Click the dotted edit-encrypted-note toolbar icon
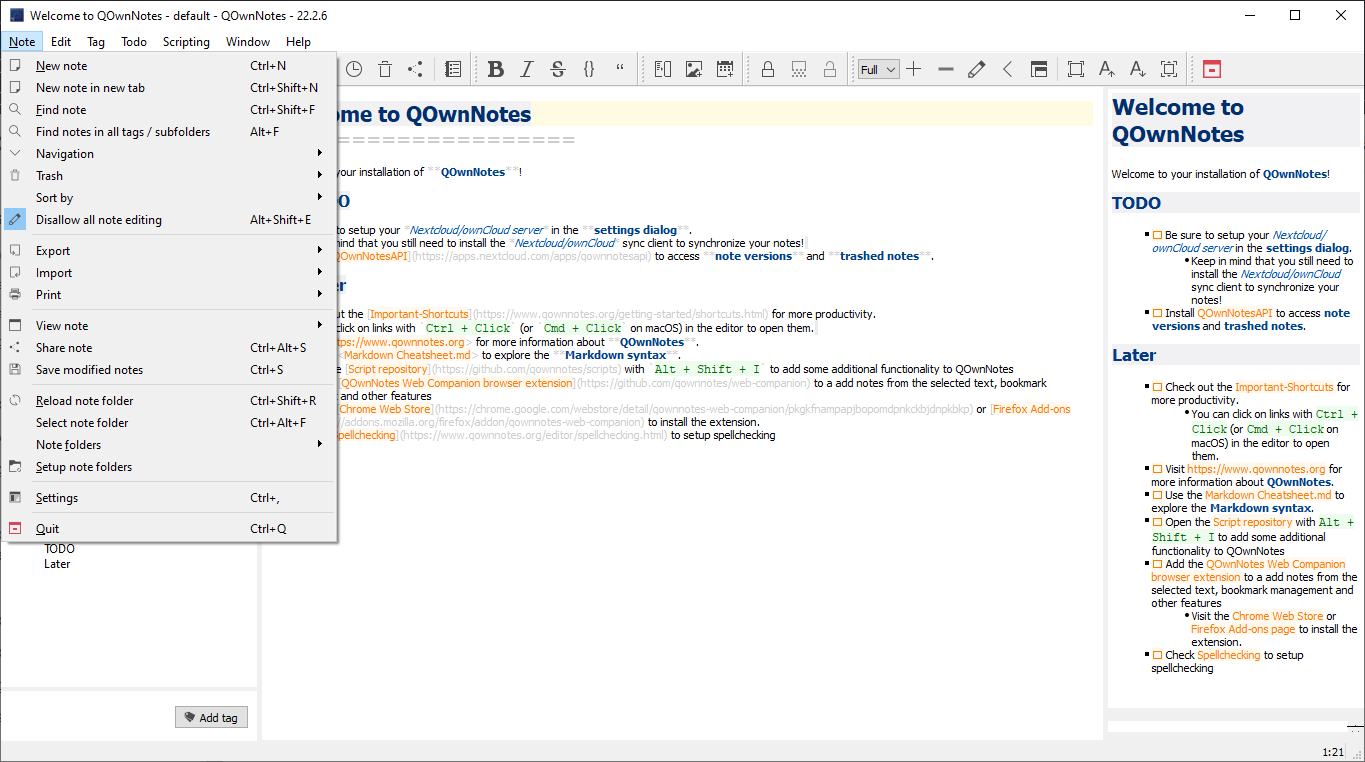The height and width of the screenshot is (762, 1365). point(799,69)
